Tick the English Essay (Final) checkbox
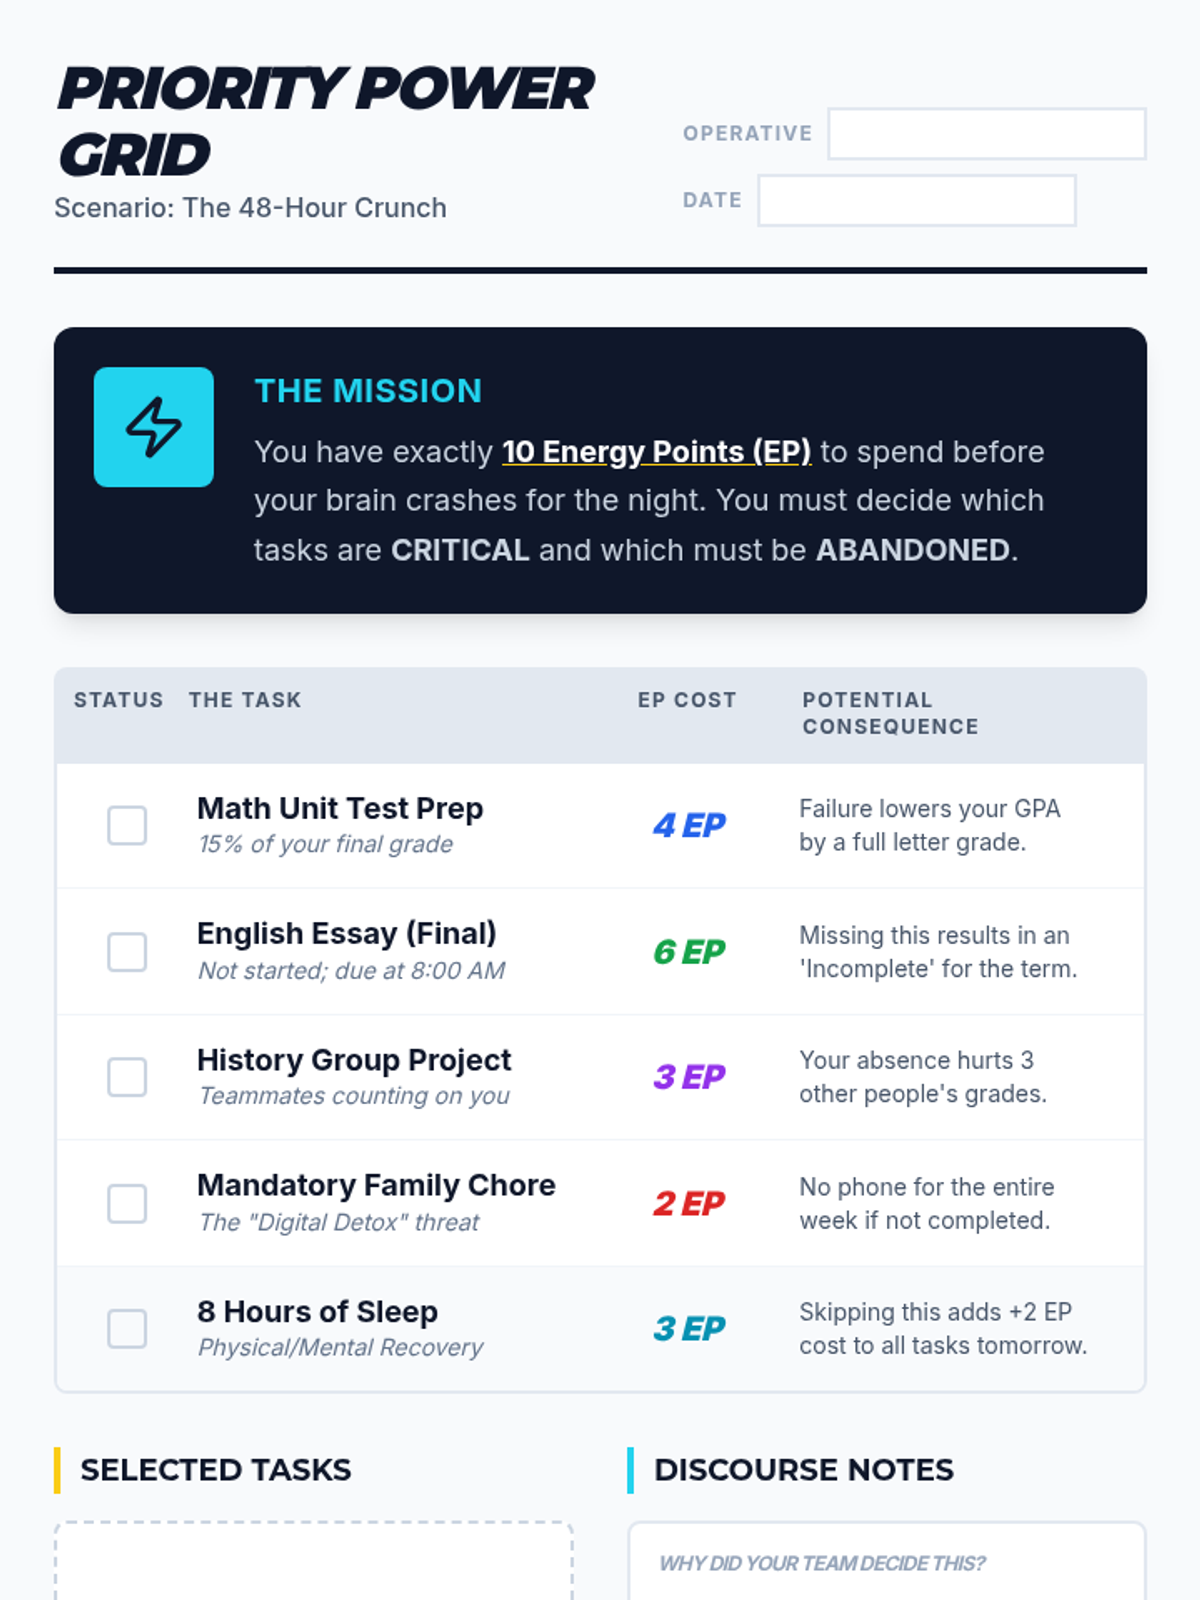This screenshot has width=1200, height=1600. point(127,952)
